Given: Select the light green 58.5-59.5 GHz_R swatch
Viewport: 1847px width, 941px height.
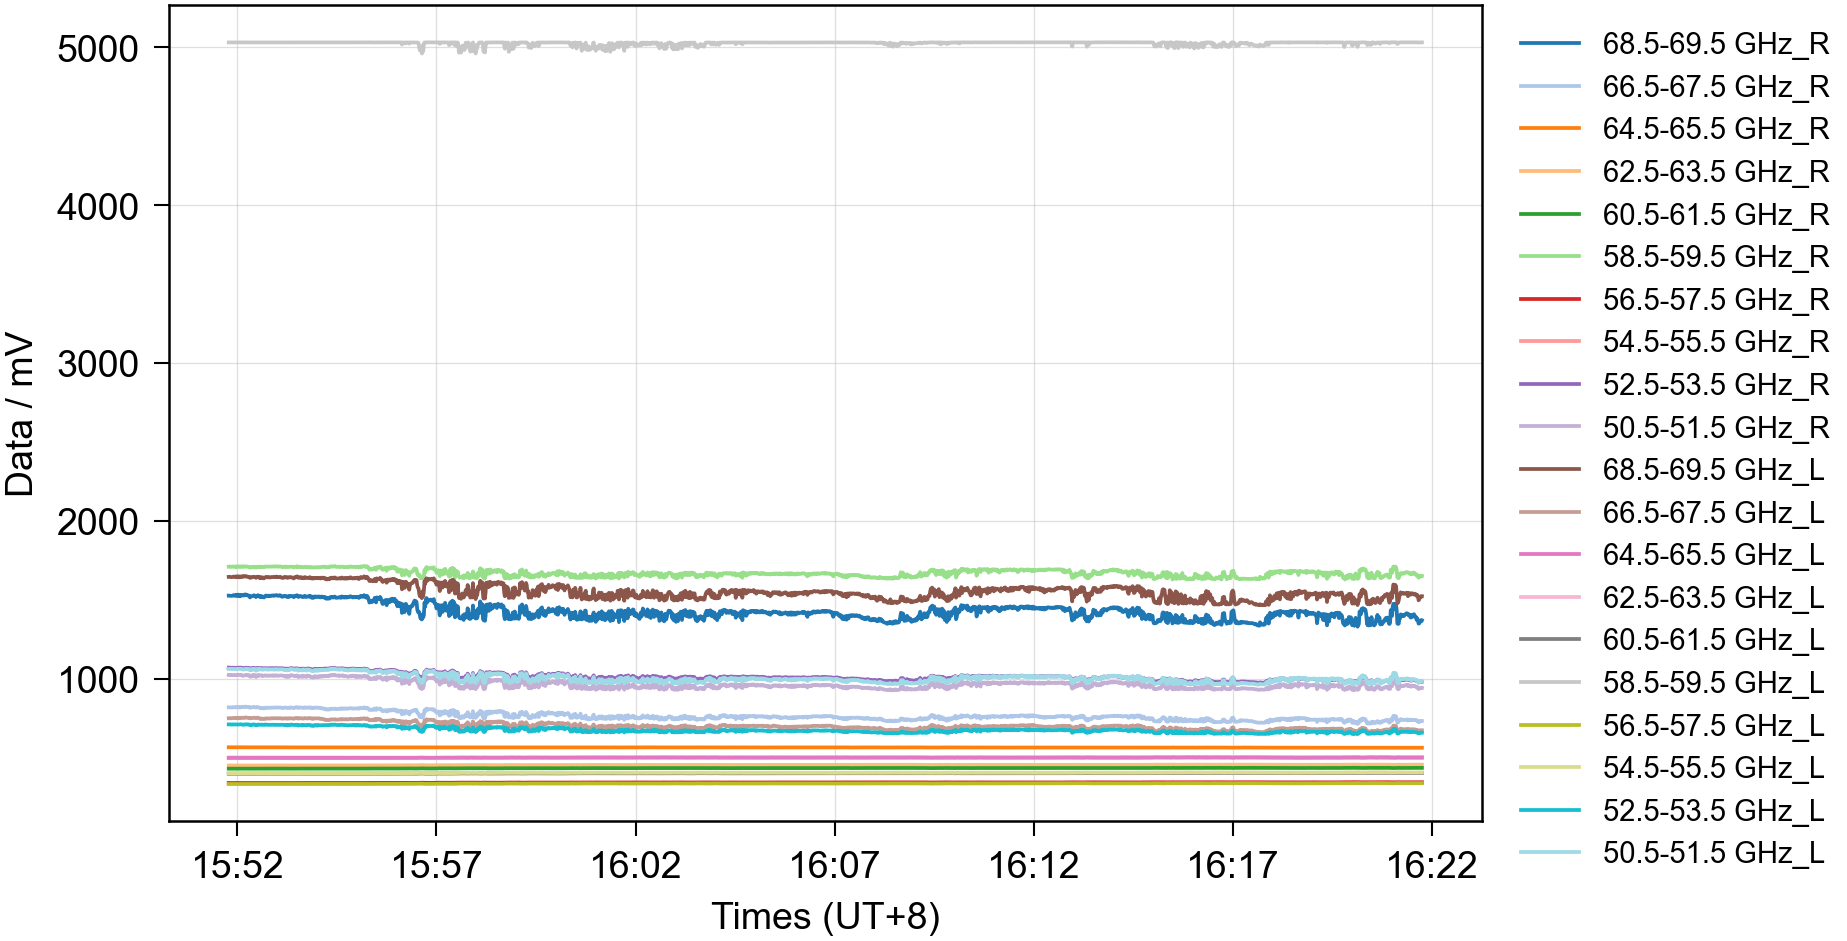Looking at the screenshot, I should (x=1549, y=257).
